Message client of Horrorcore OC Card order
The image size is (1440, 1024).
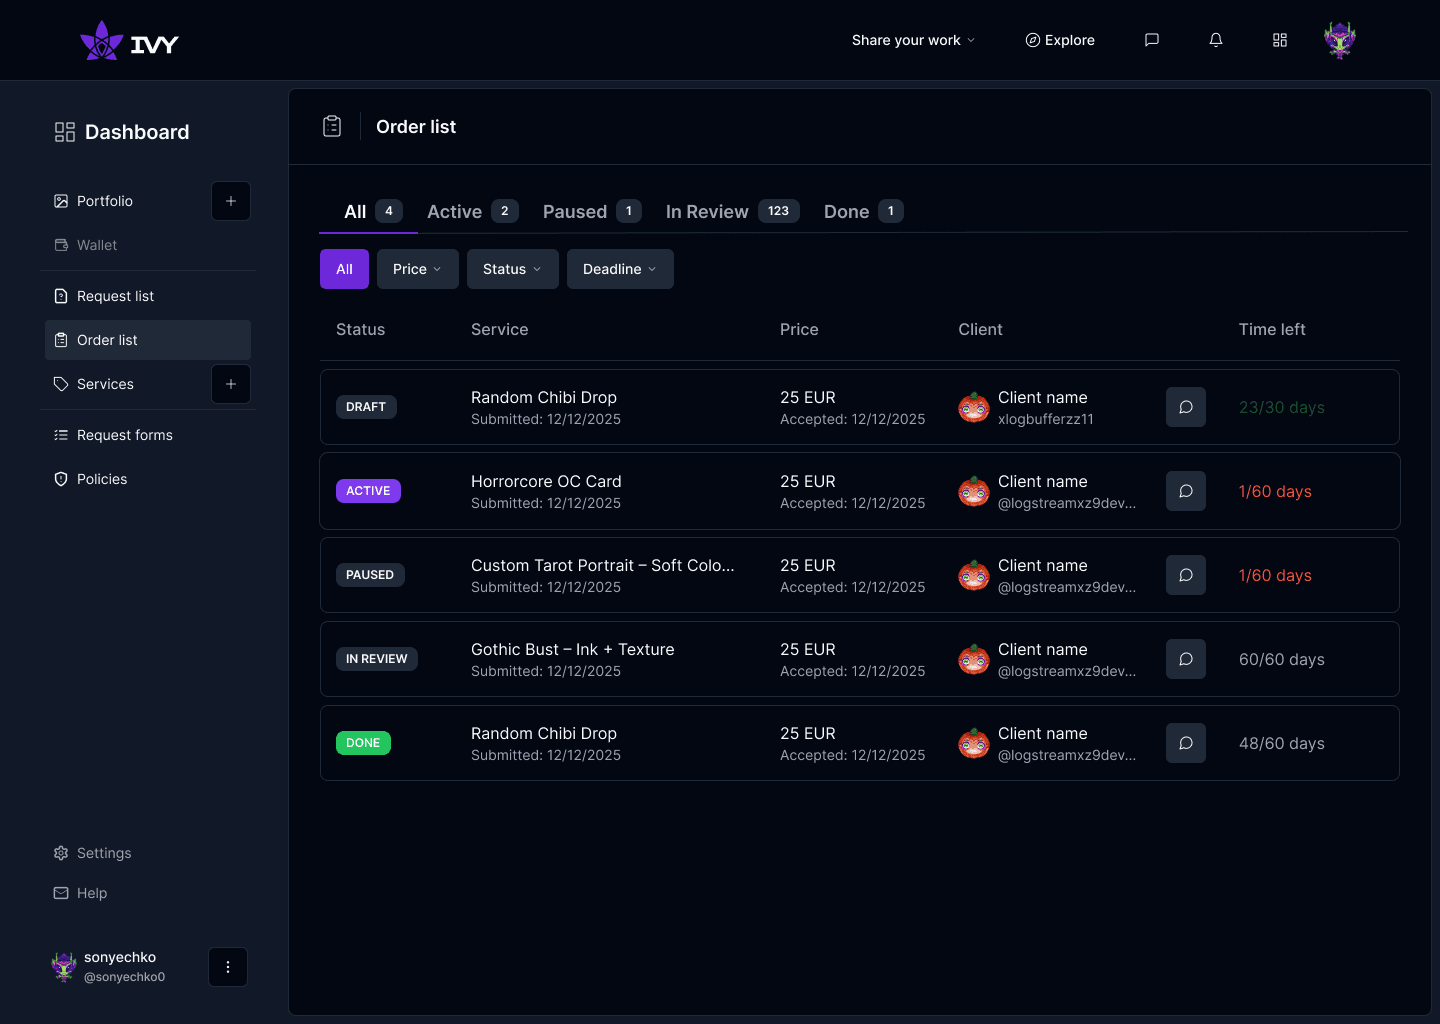coord(1186,491)
